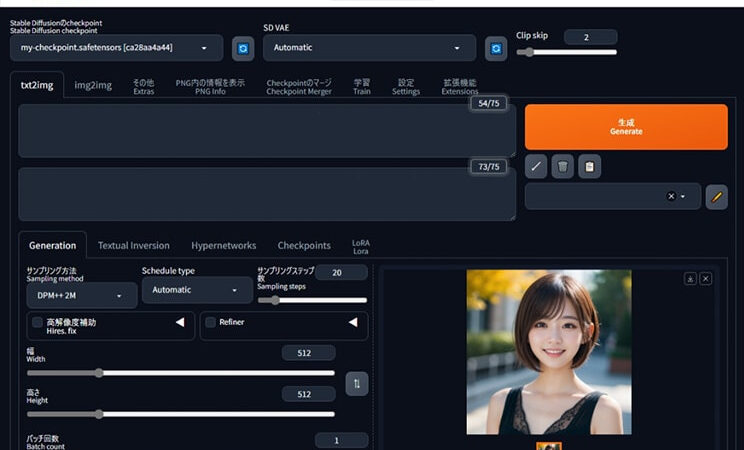Screen dimensions: 744x450
Task: Click the Sampling steps number field
Action: (341, 272)
